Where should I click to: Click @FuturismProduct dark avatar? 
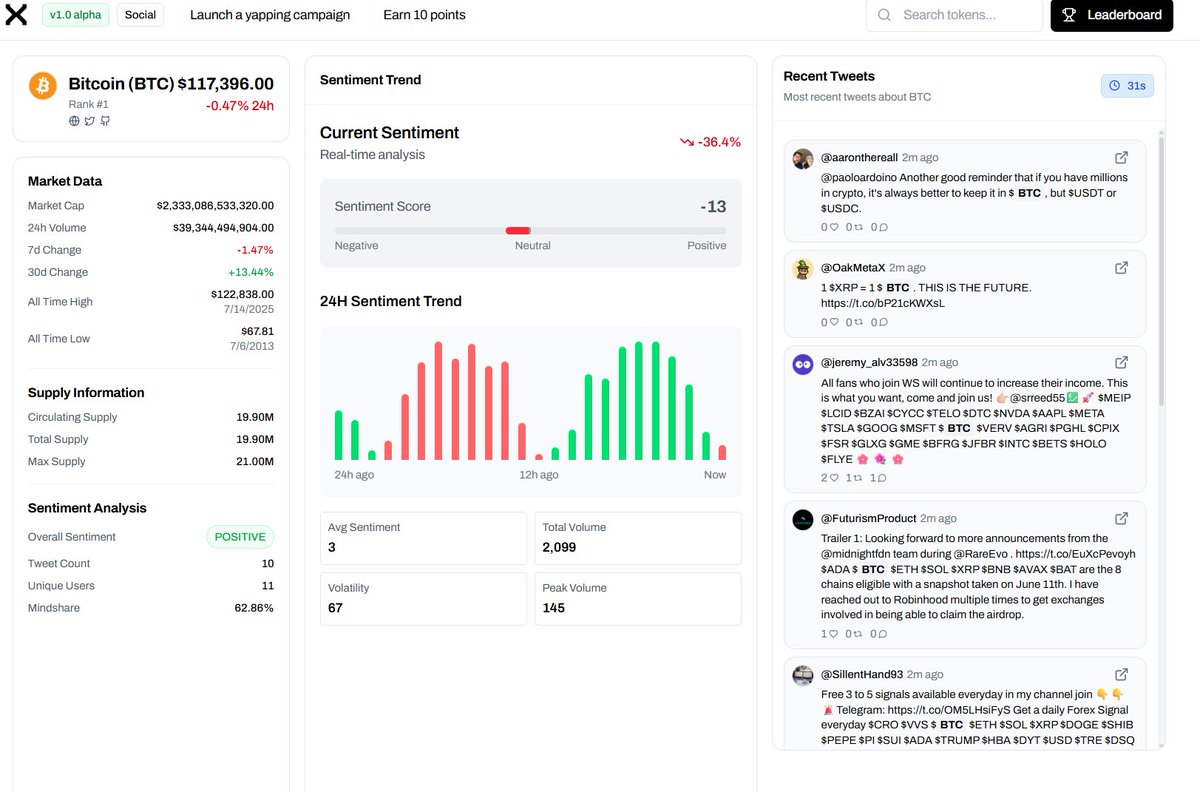[803, 519]
